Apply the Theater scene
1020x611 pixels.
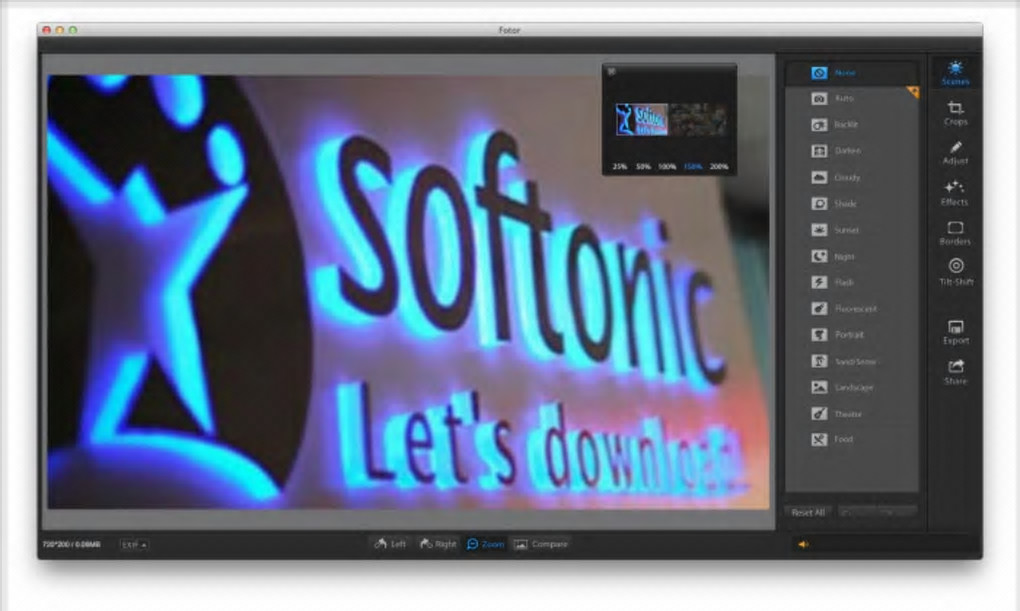[851, 414]
